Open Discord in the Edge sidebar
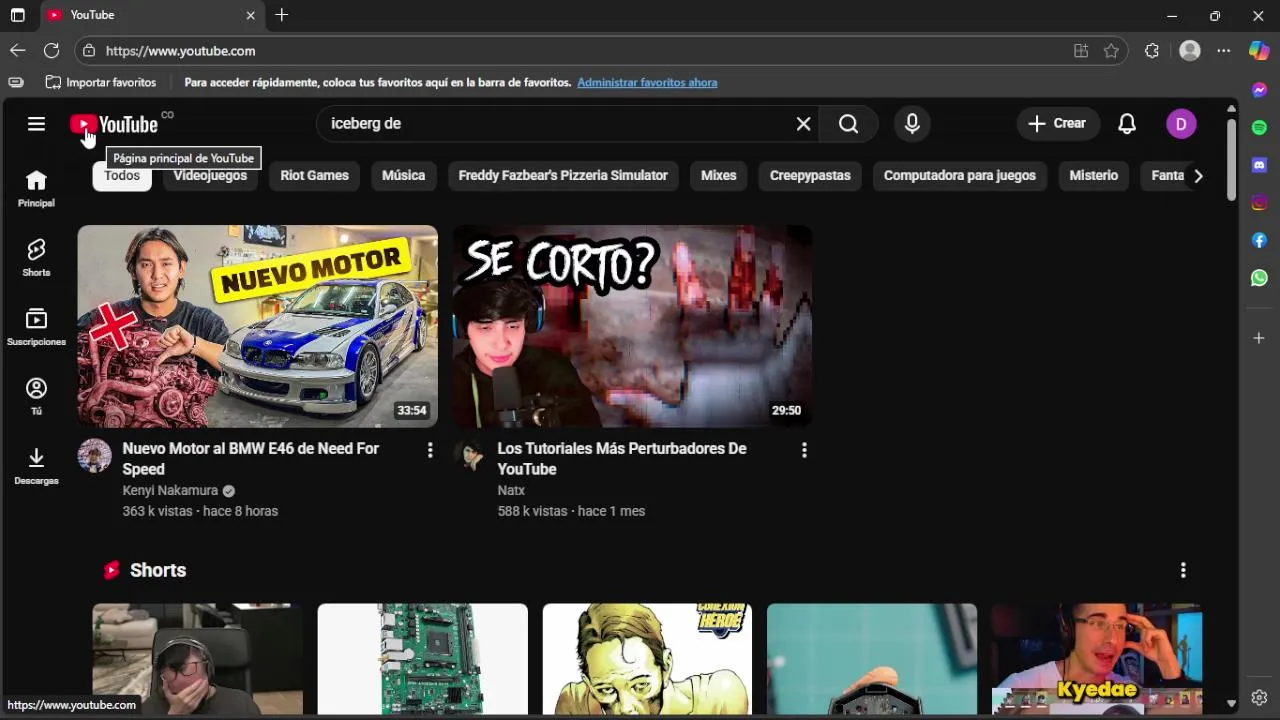The height and width of the screenshot is (720, 1280). coord(1259,165)
